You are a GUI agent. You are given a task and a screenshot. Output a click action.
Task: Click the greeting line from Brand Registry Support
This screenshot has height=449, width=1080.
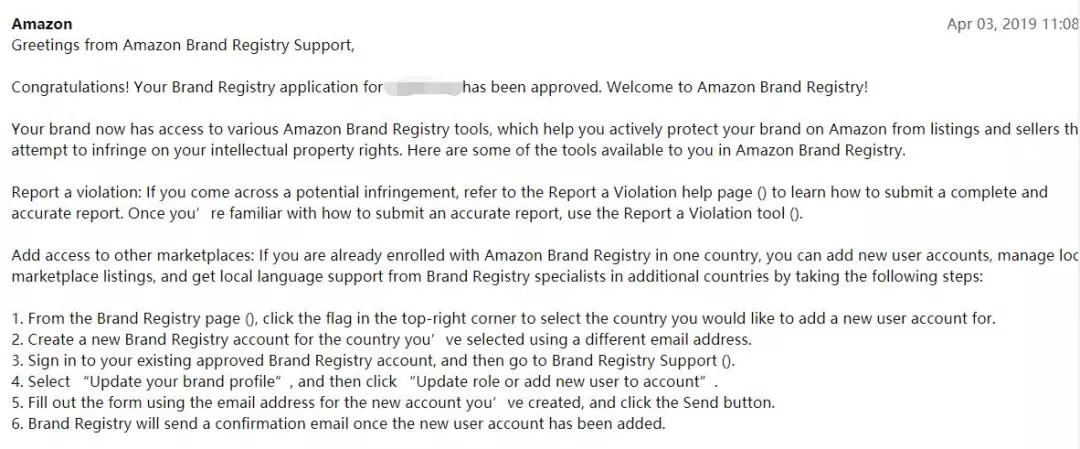tap(183, 45)
